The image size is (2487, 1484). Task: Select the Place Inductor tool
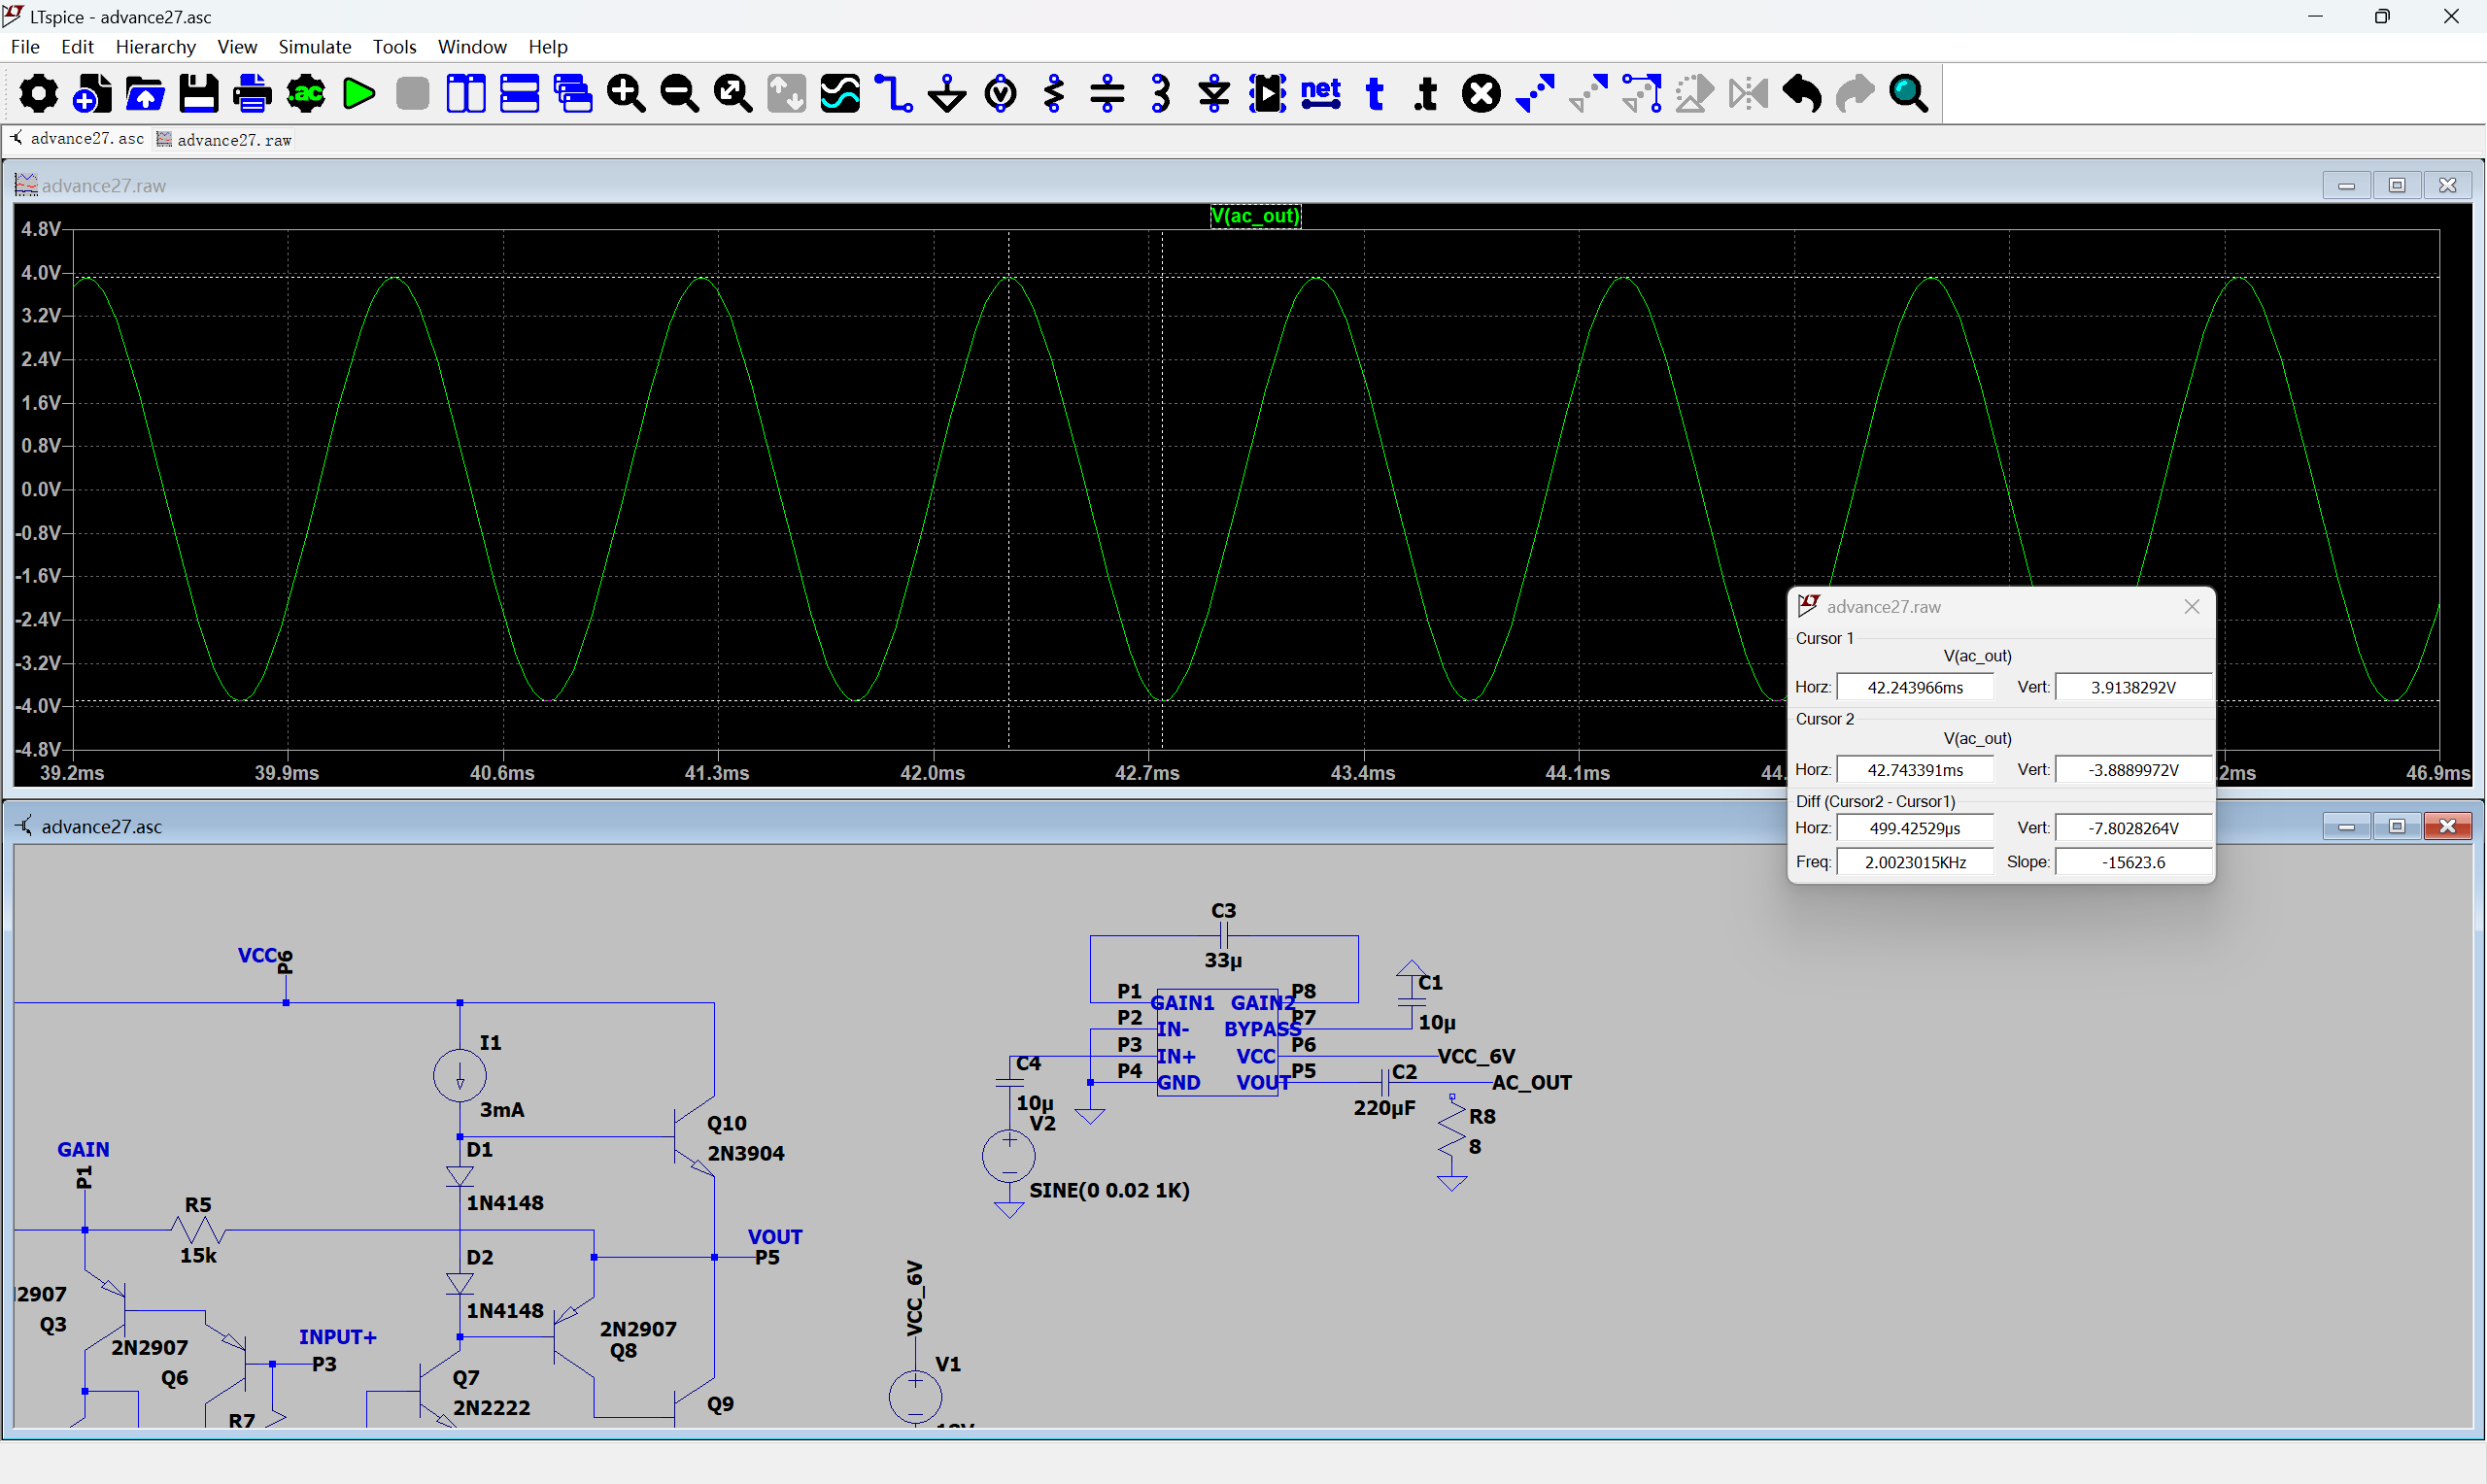(x=1161, y=94)
